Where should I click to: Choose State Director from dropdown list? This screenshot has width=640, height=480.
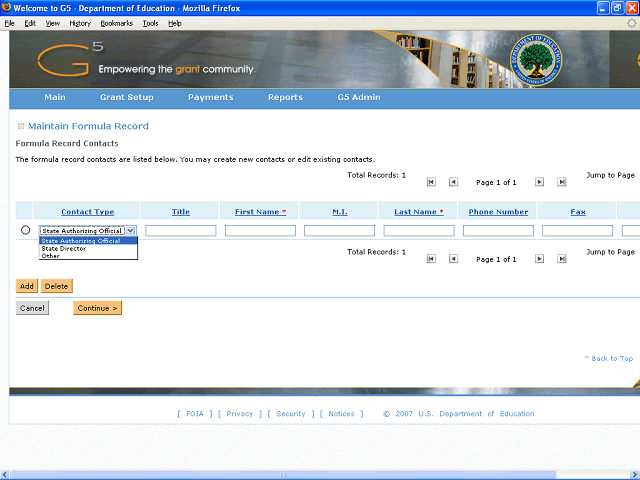(88, 248)
